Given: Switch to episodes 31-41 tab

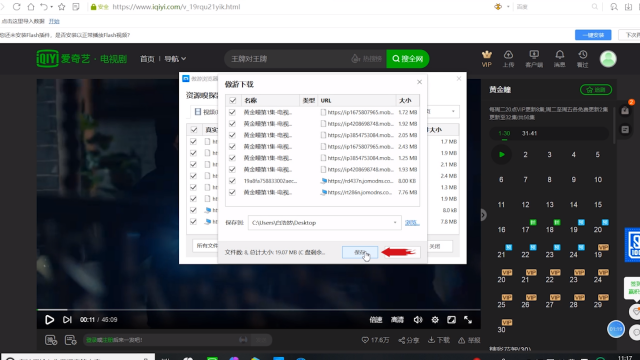Looking at the screenshot, I should 529,133.
